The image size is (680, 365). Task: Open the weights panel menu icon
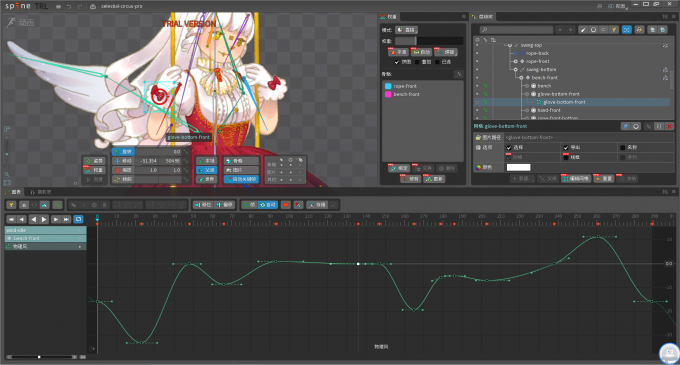coord(463,16)
